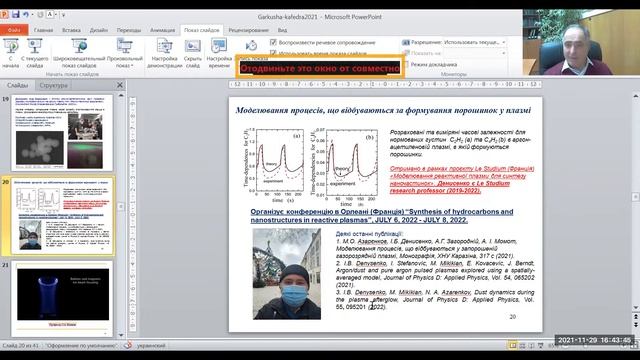Close the slides thumbnail pane

pyautogui.click(x=120, y=85)
